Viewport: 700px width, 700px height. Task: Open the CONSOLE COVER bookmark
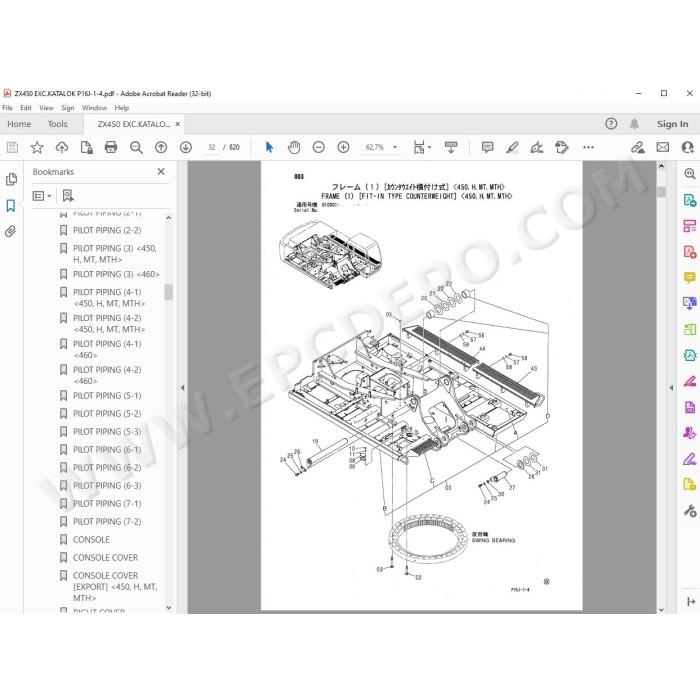coord(105,557)
